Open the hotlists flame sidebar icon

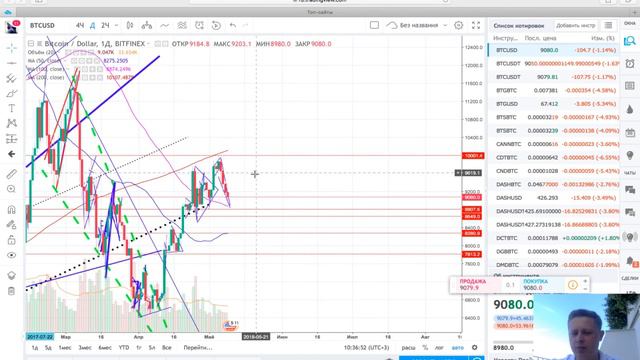pos(630,109)
